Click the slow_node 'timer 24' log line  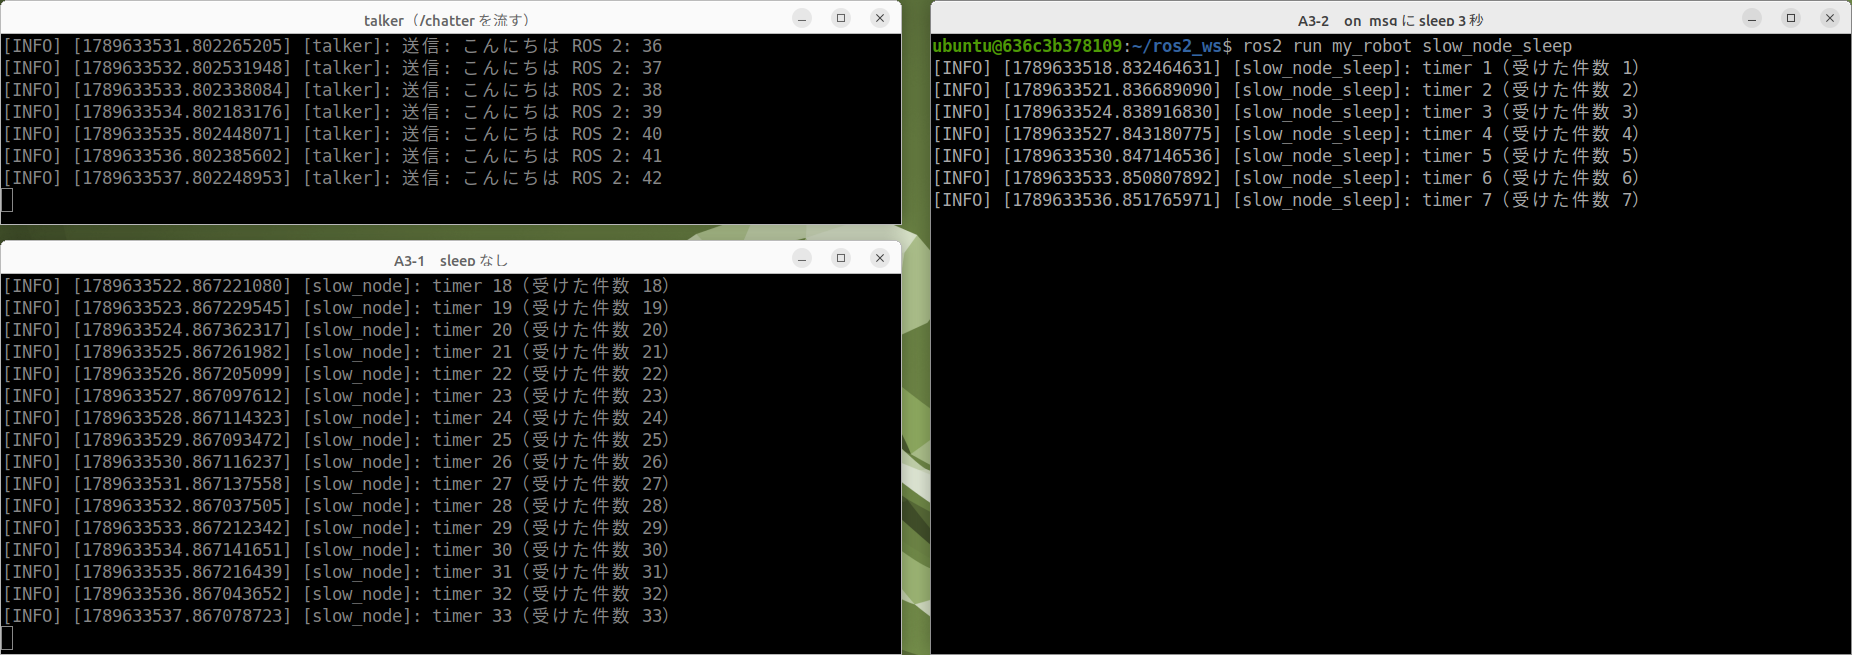pos(336,418)
